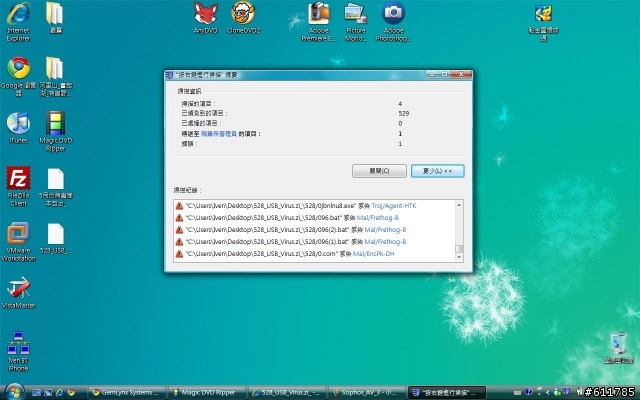The height and width of the screenshot is (400, 640).
Task: Click scan log scrollbar up arrow
Action: [459, 204]
